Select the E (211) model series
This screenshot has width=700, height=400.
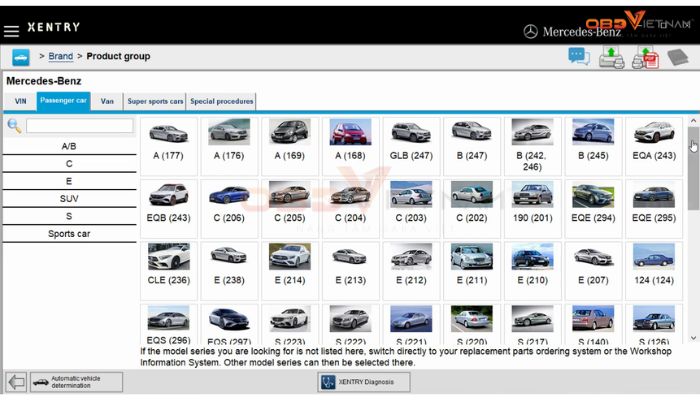coord(472,271)
